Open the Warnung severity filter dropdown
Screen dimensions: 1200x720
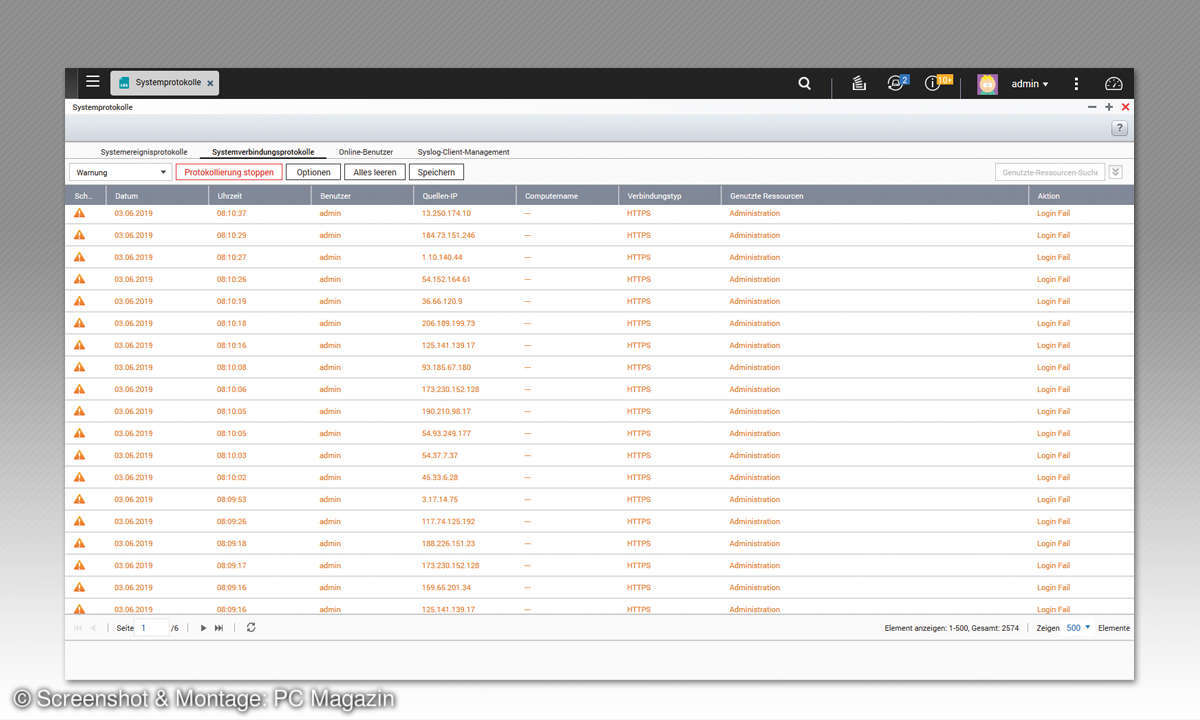(x=120, y=172)
